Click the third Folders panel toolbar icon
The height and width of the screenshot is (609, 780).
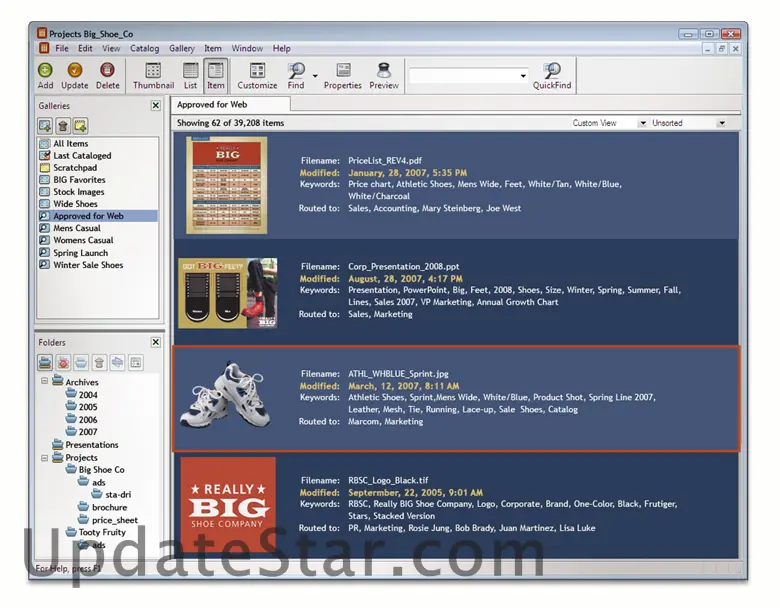pyautogui.click(x=81, y=362)
